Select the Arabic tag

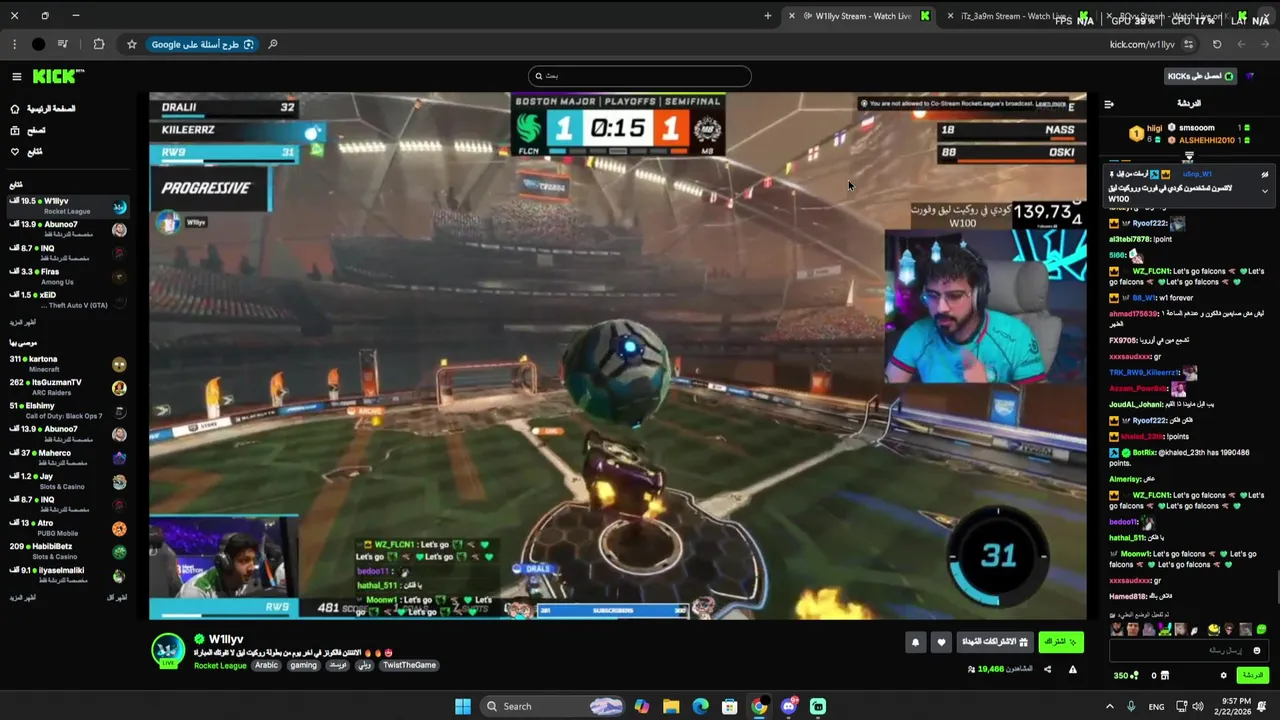click(266, 665)
